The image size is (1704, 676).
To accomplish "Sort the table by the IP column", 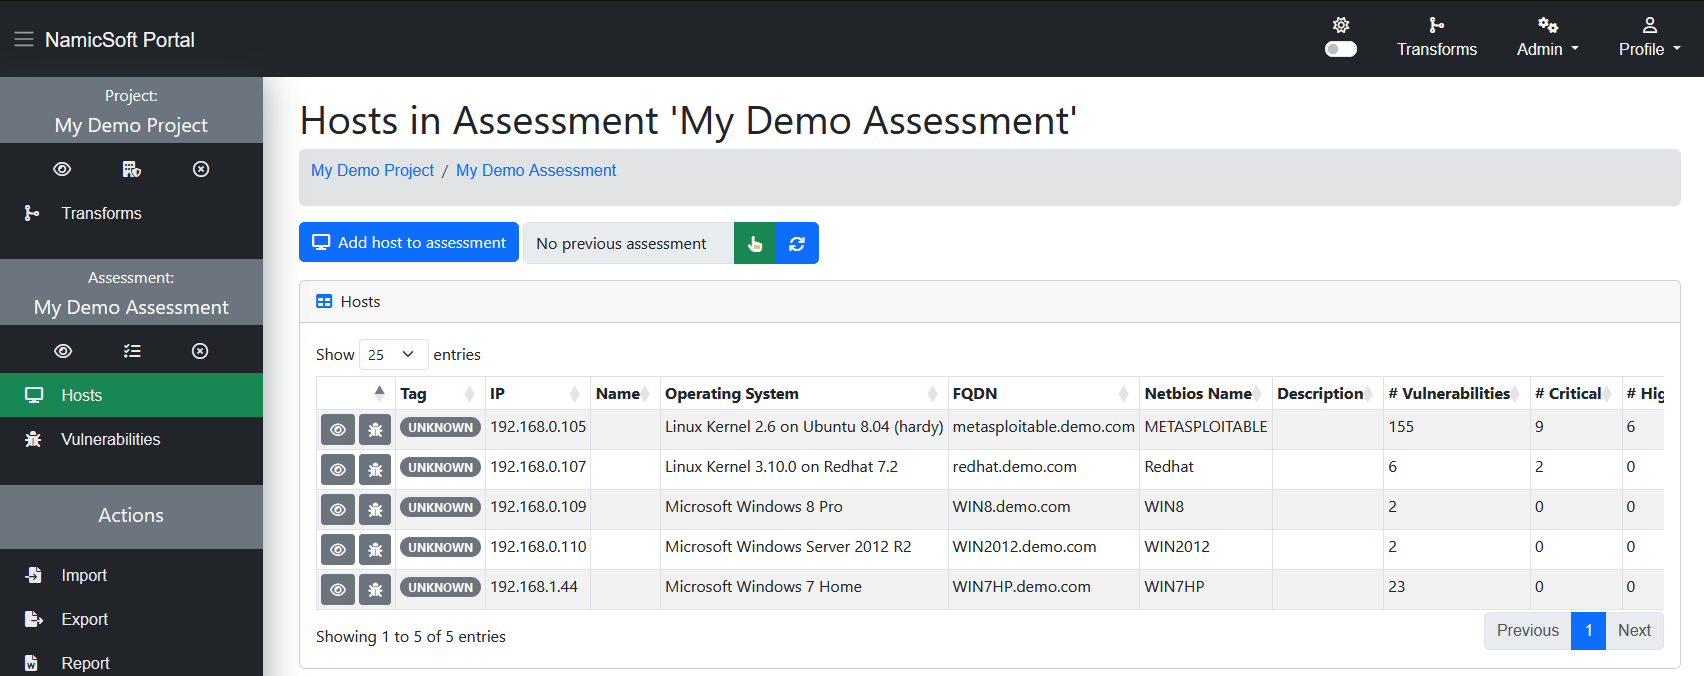I will point(535,393).
